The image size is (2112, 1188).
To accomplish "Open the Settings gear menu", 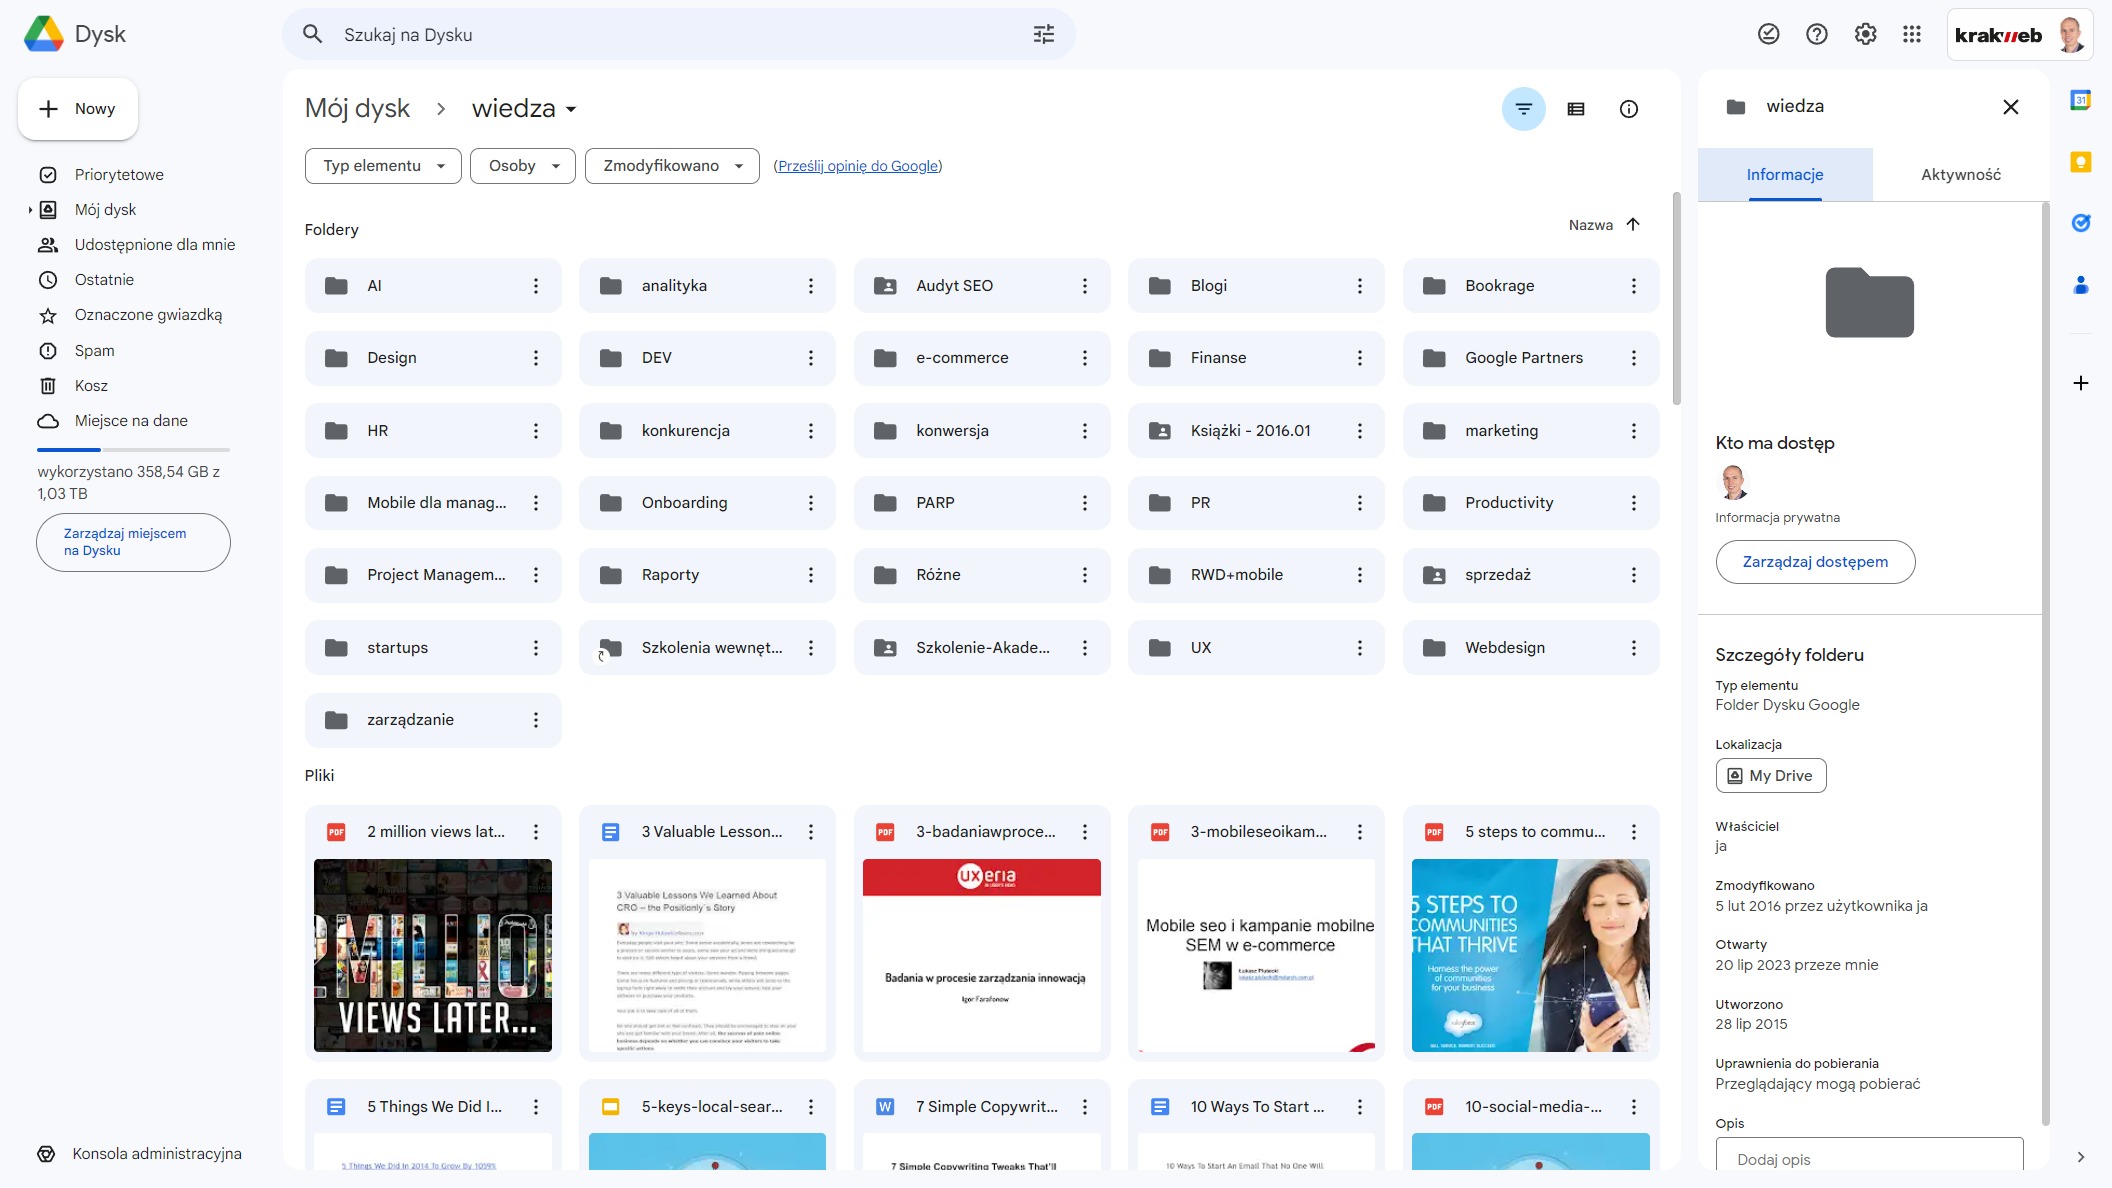I will (1865, 35).
